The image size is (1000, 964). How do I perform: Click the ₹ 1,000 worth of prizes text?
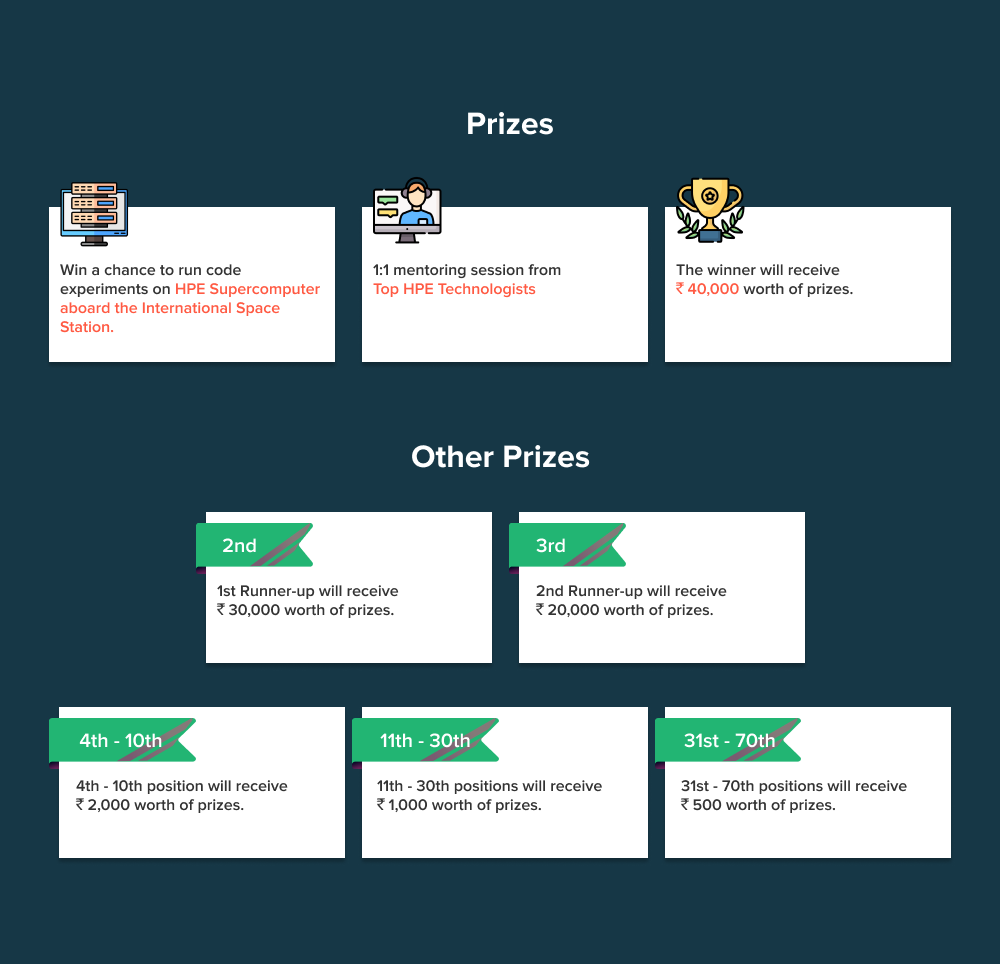tap(459, 805)
